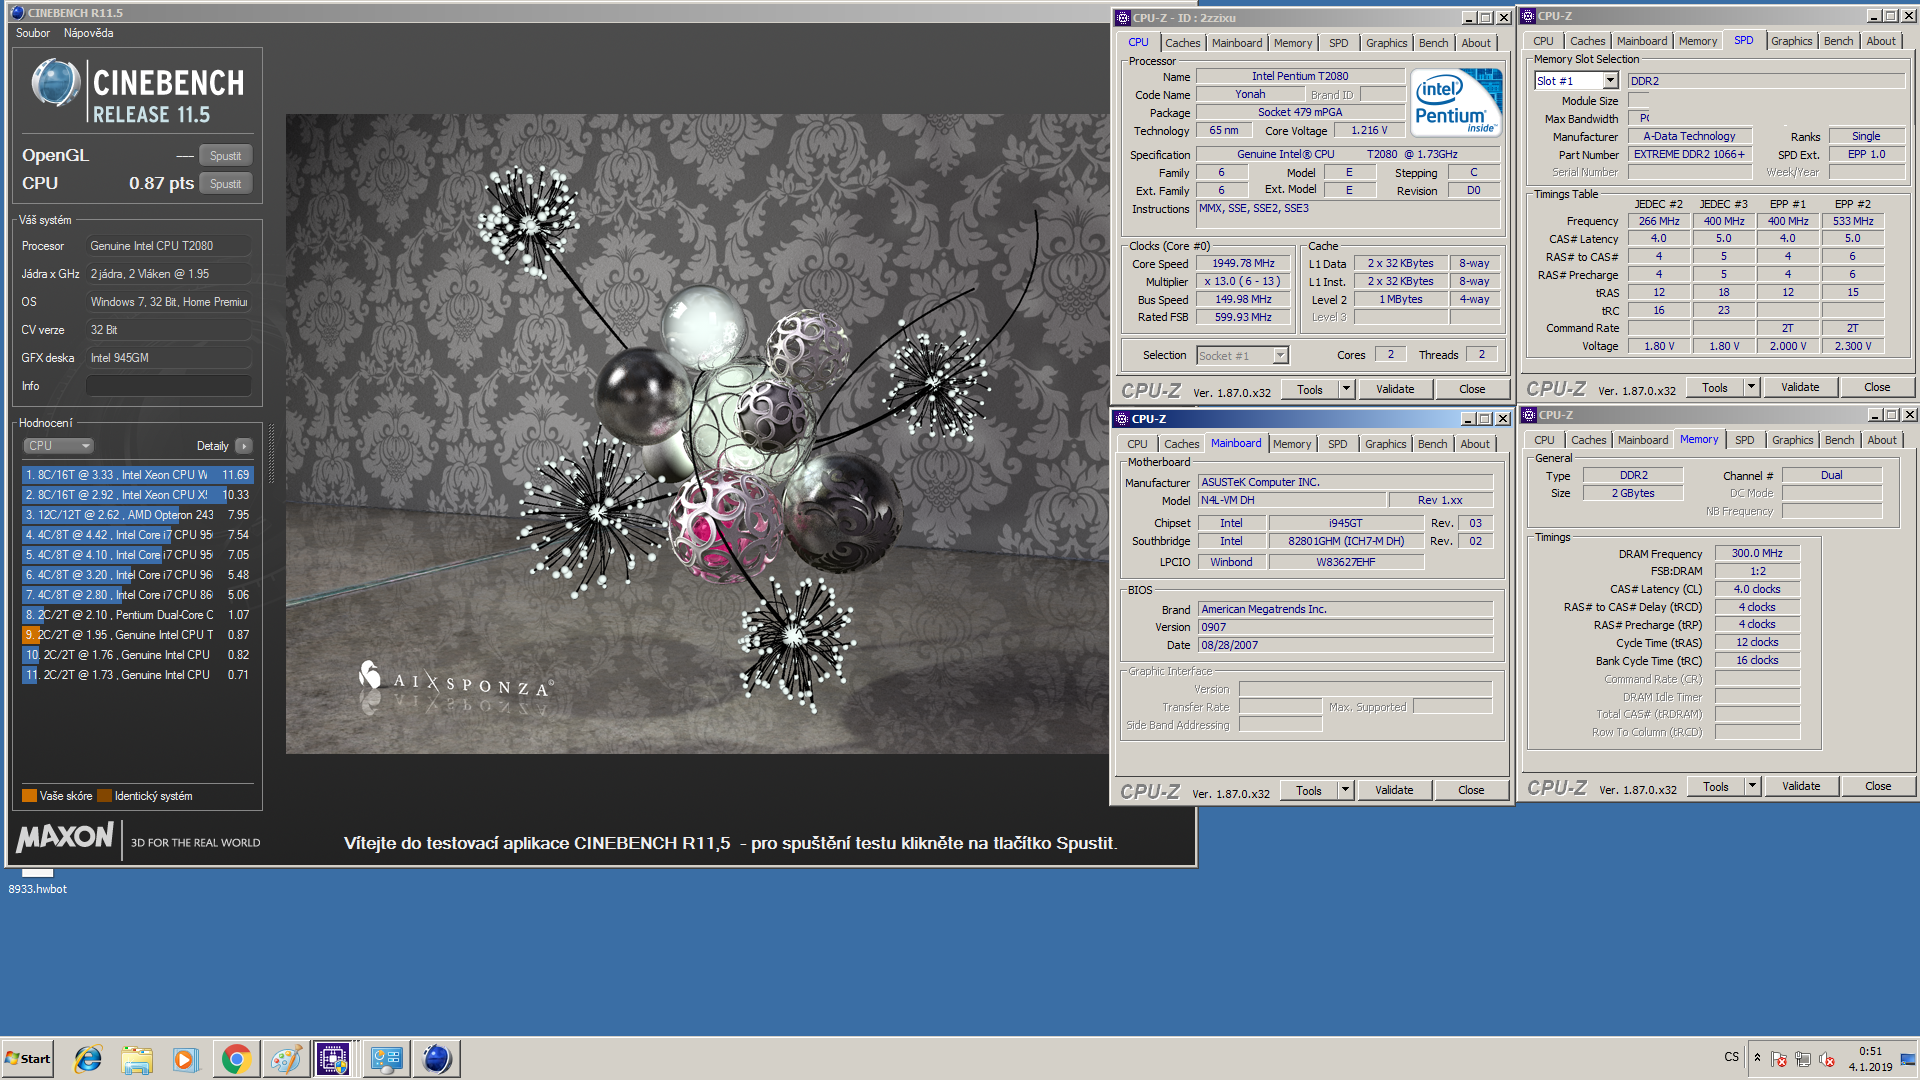Viewport: 1920px width, 1080px height.
Task: Click the Cinebench sphere logo icon
Action: 55,83
